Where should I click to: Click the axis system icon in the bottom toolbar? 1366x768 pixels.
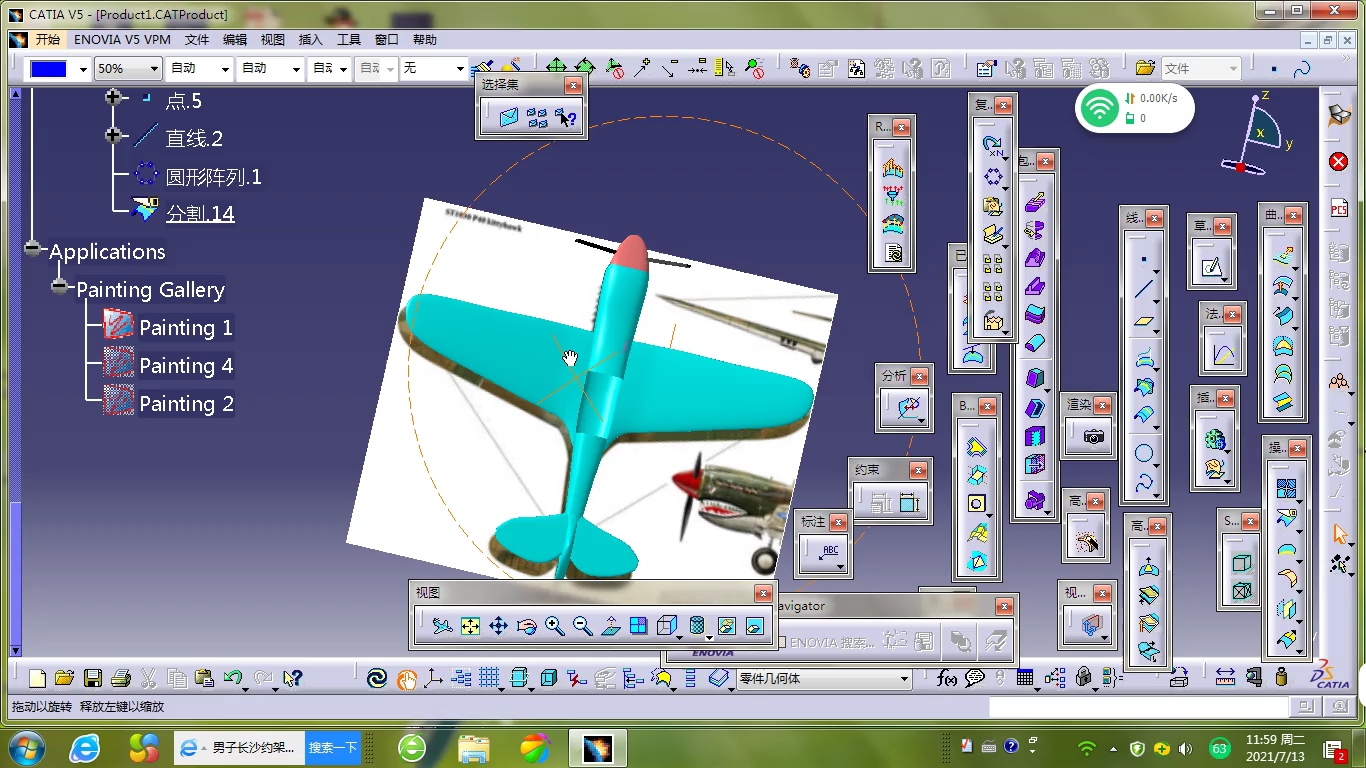click(433, 679)
